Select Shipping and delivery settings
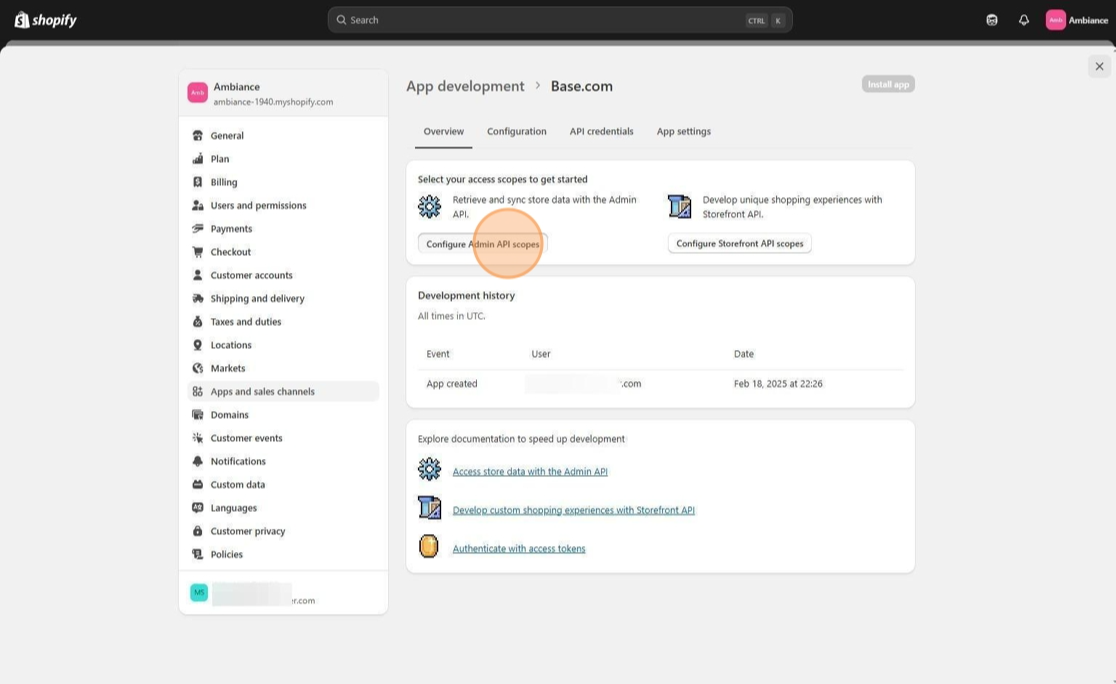1116x684 pixels. point(257,299)
